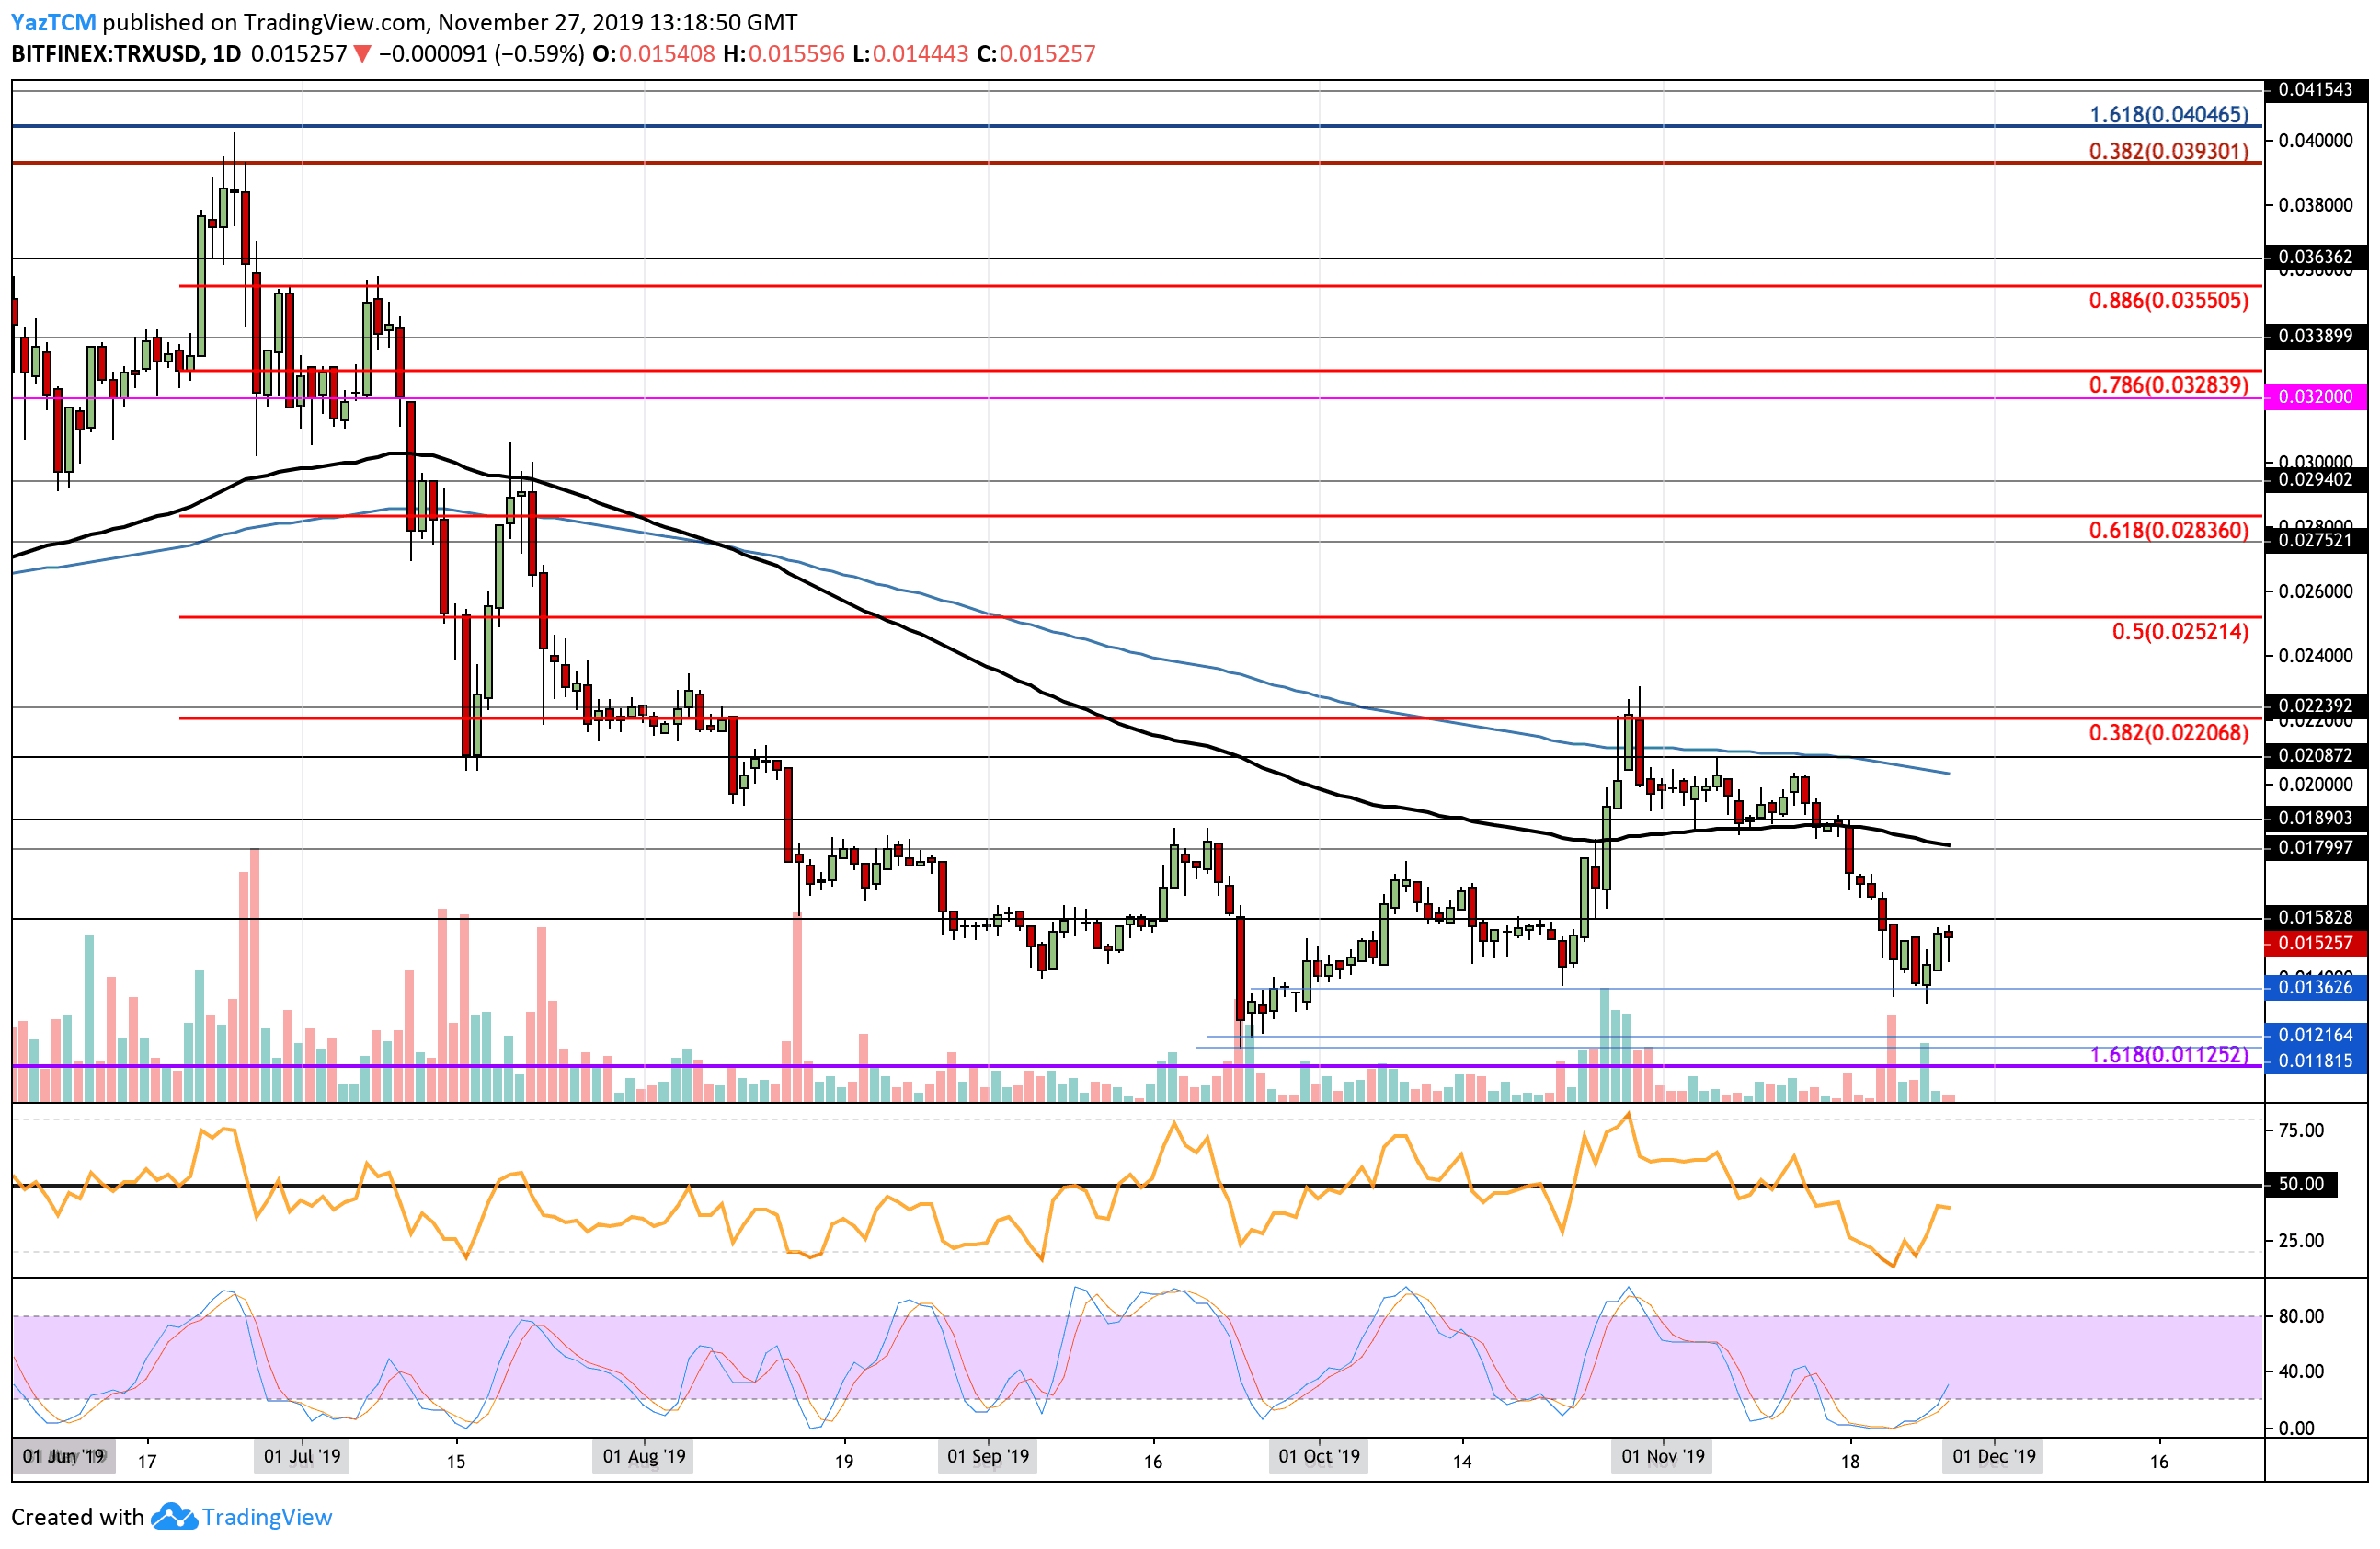Click the blue 0.012164 price tag
Screen dimensions: 2380x1549
pos(2316,1035)
